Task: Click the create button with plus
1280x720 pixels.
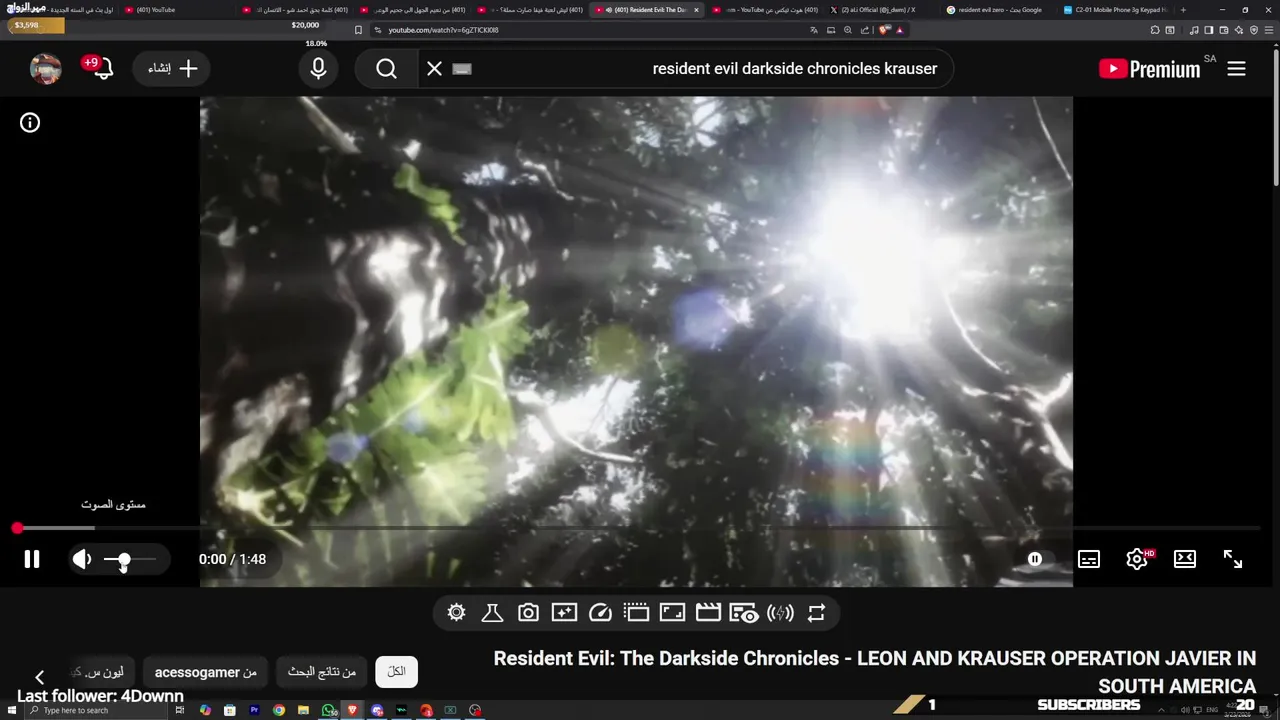Action: click(172, 69)
